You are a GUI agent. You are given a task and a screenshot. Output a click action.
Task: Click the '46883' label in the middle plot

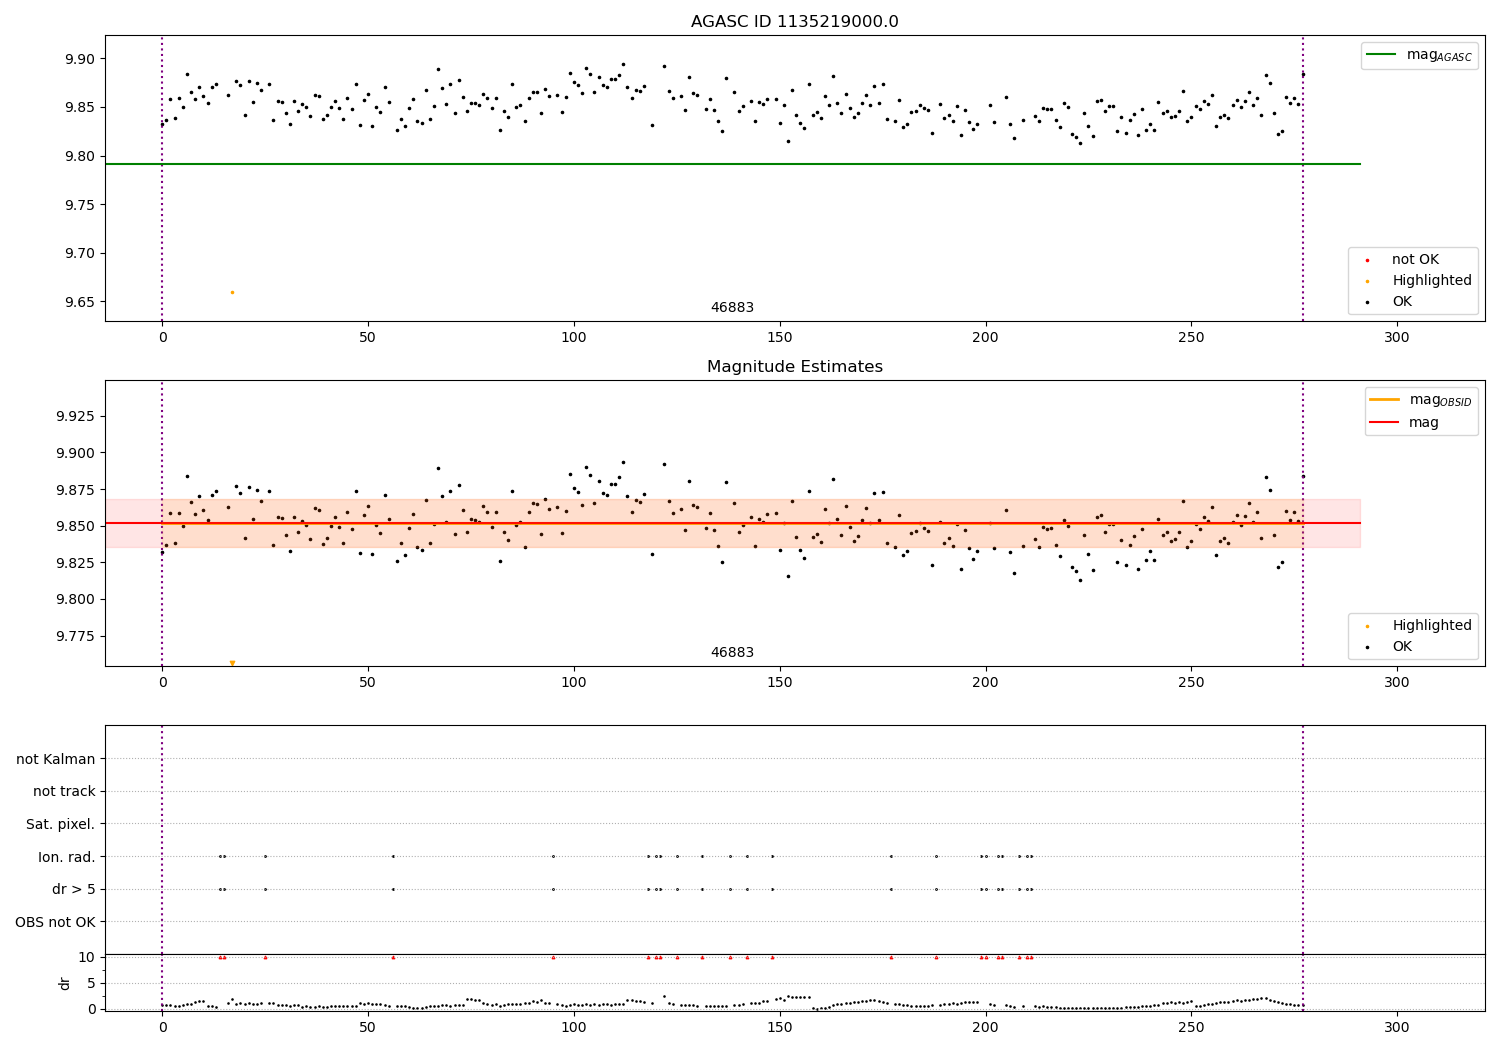click(x=732, y=653)
